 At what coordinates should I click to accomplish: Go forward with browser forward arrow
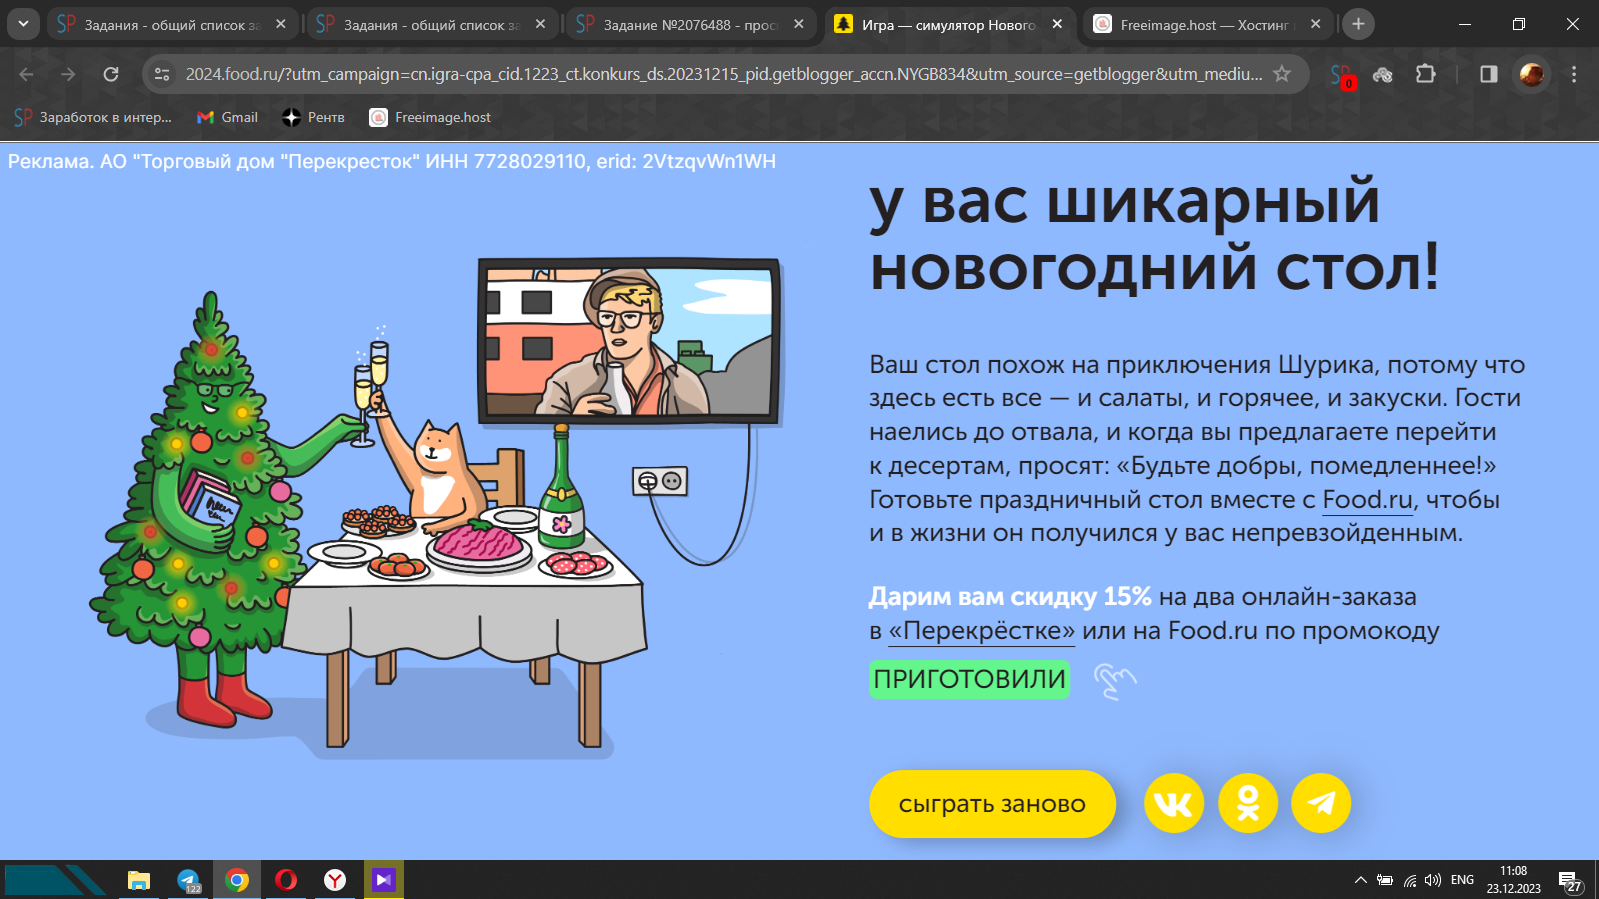(x=68, y=74)
